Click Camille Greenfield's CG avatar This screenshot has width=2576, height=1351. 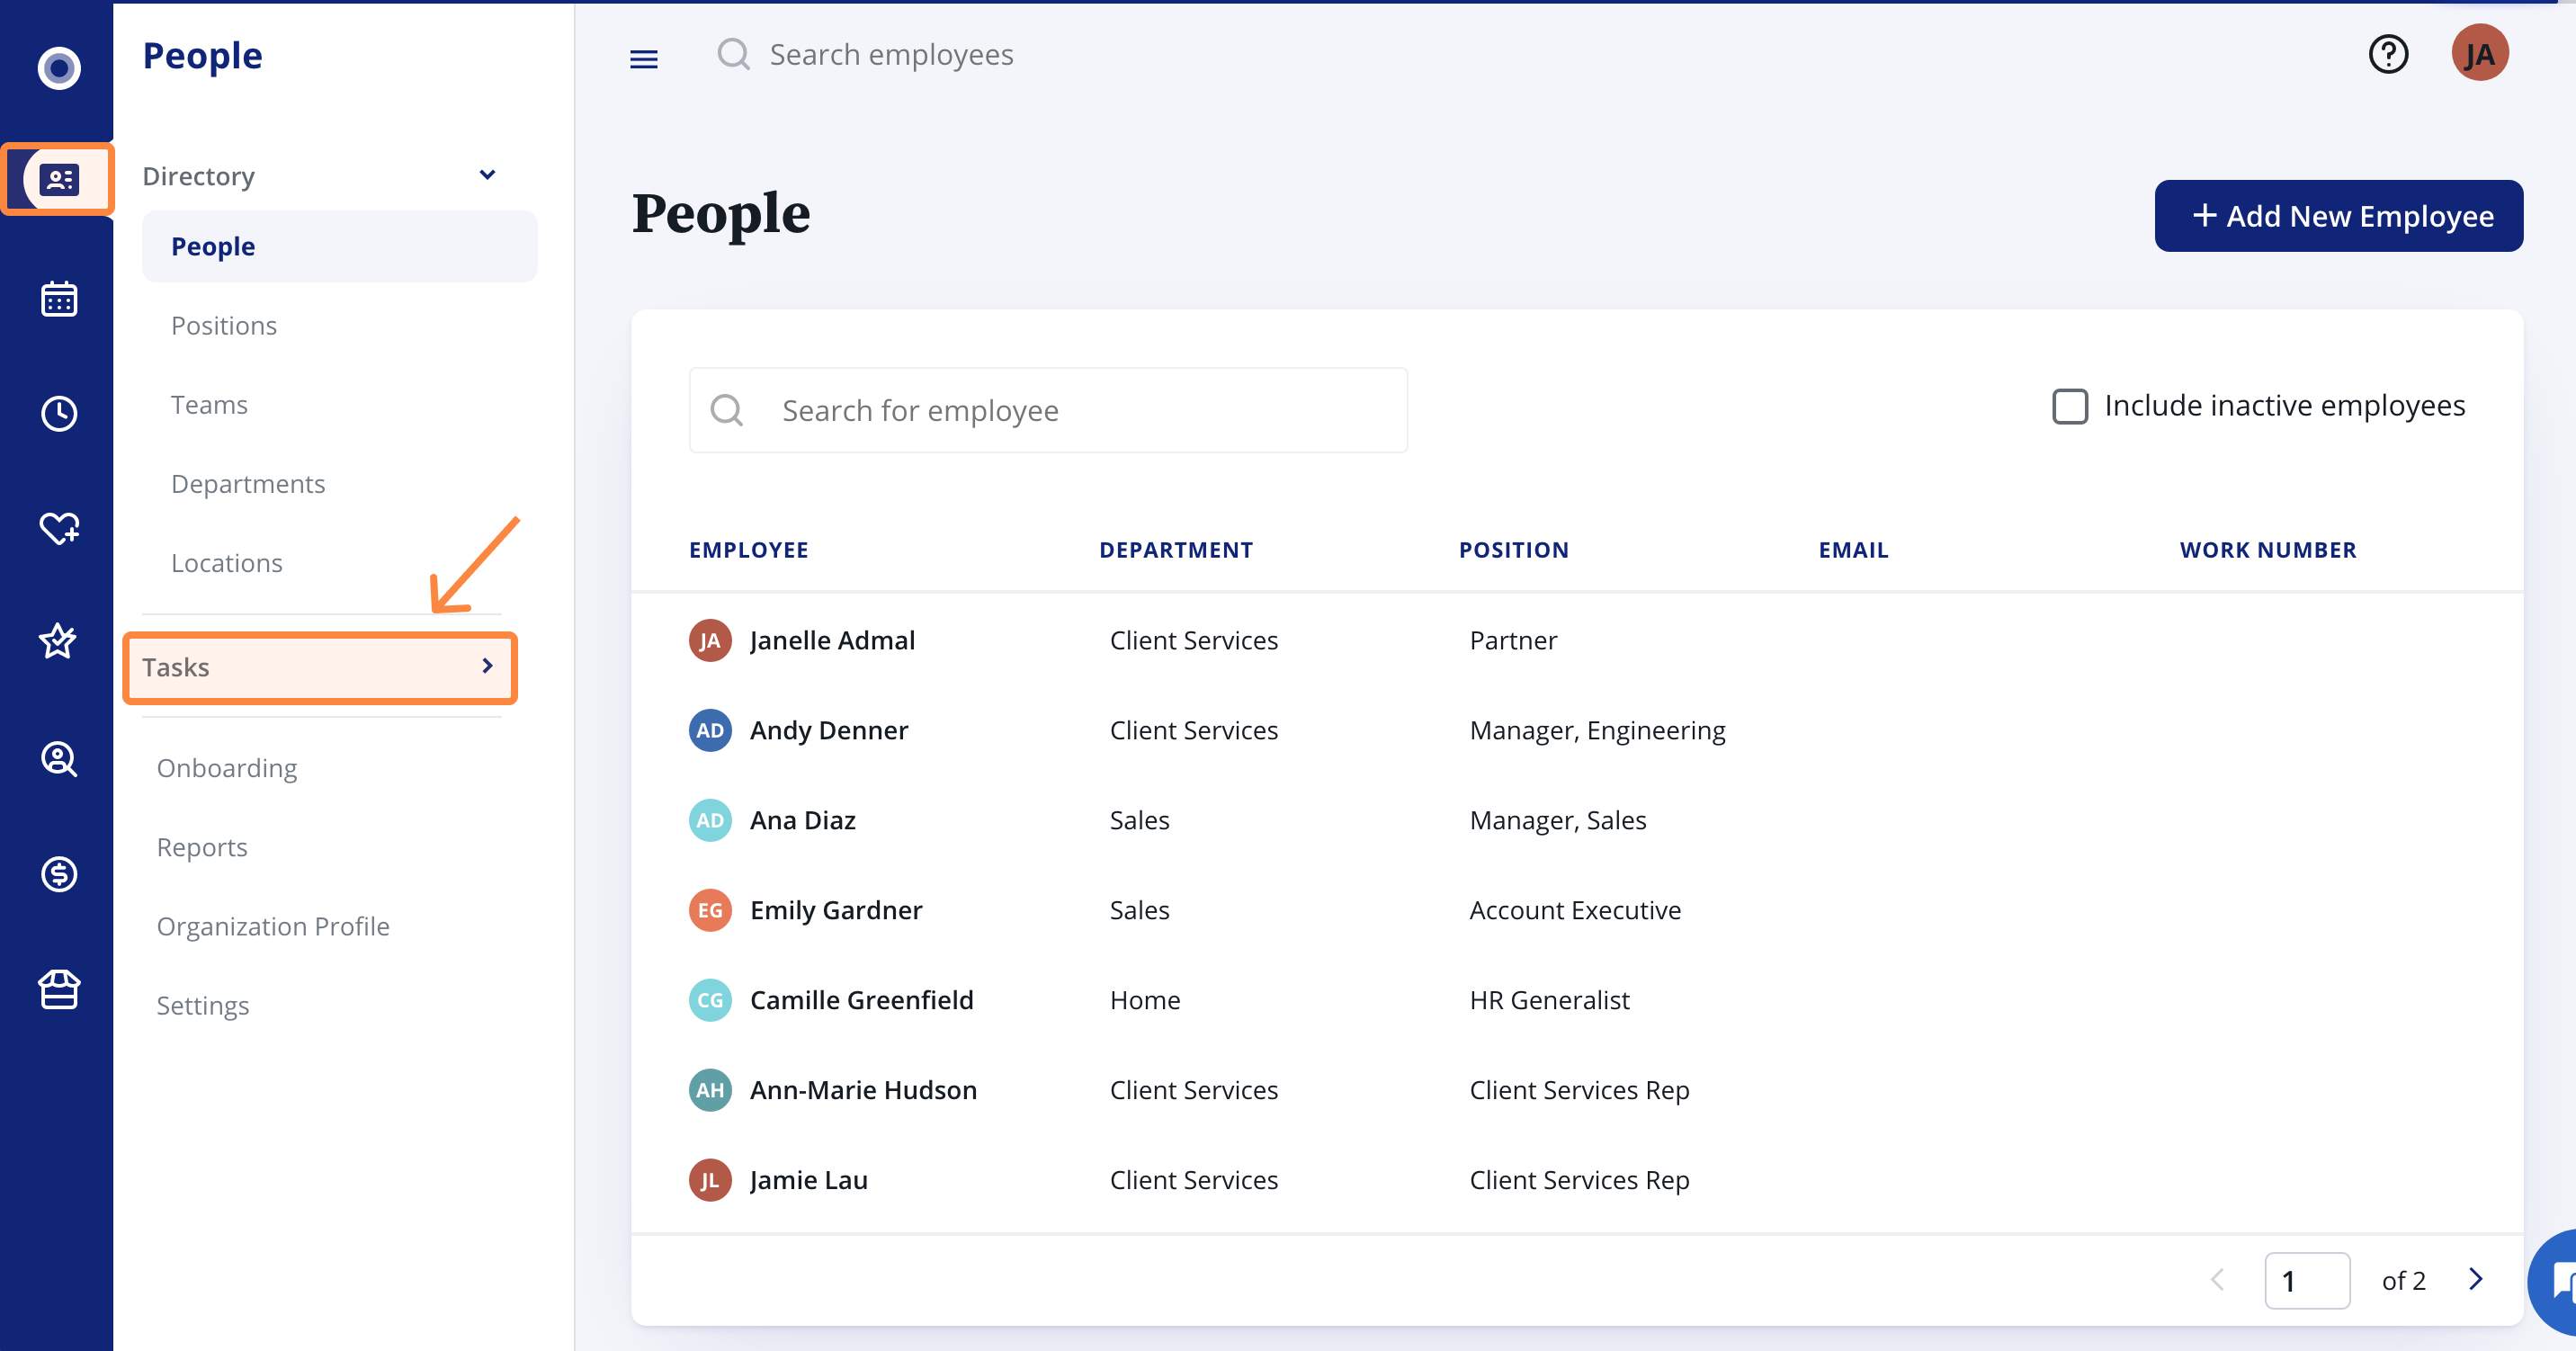710,1001
